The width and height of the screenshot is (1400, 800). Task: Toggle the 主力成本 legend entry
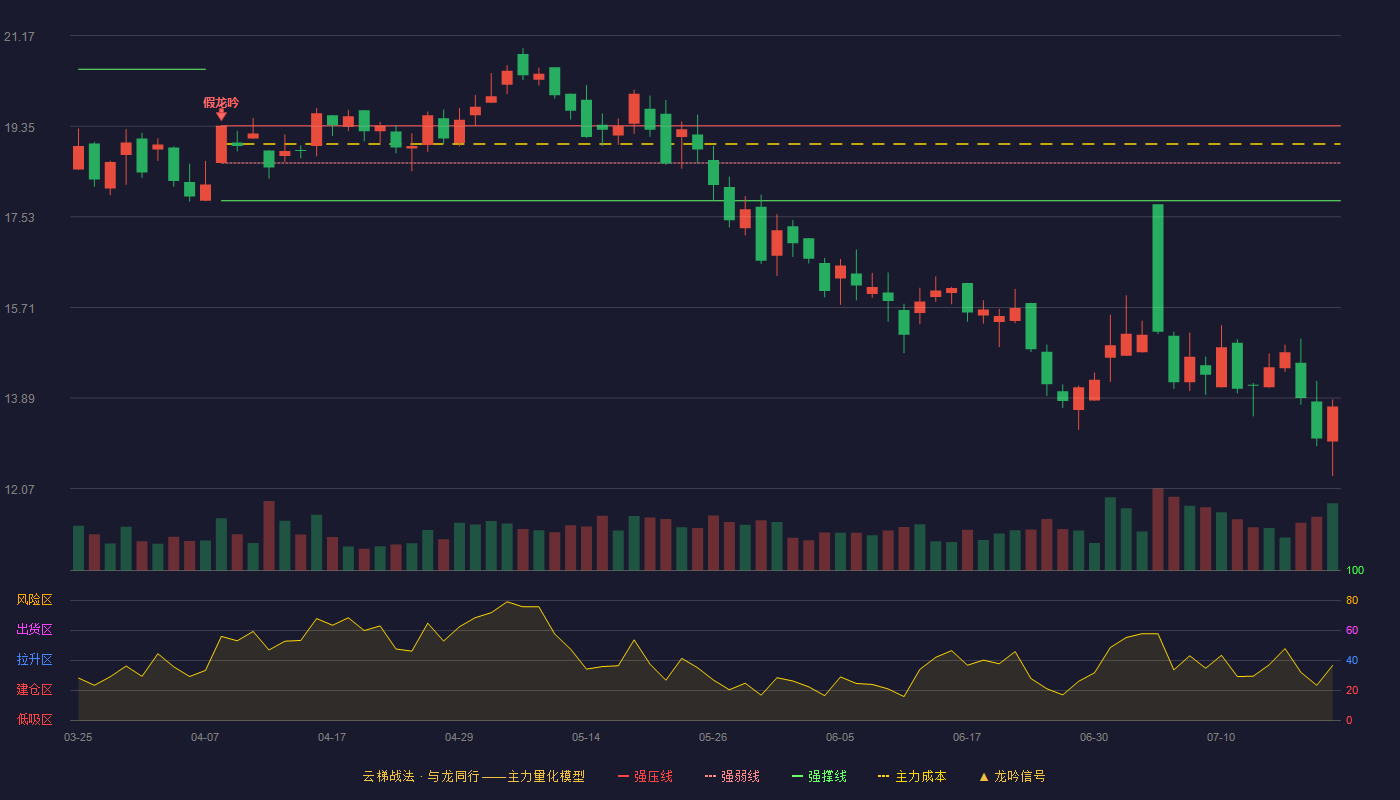(911, 776)
